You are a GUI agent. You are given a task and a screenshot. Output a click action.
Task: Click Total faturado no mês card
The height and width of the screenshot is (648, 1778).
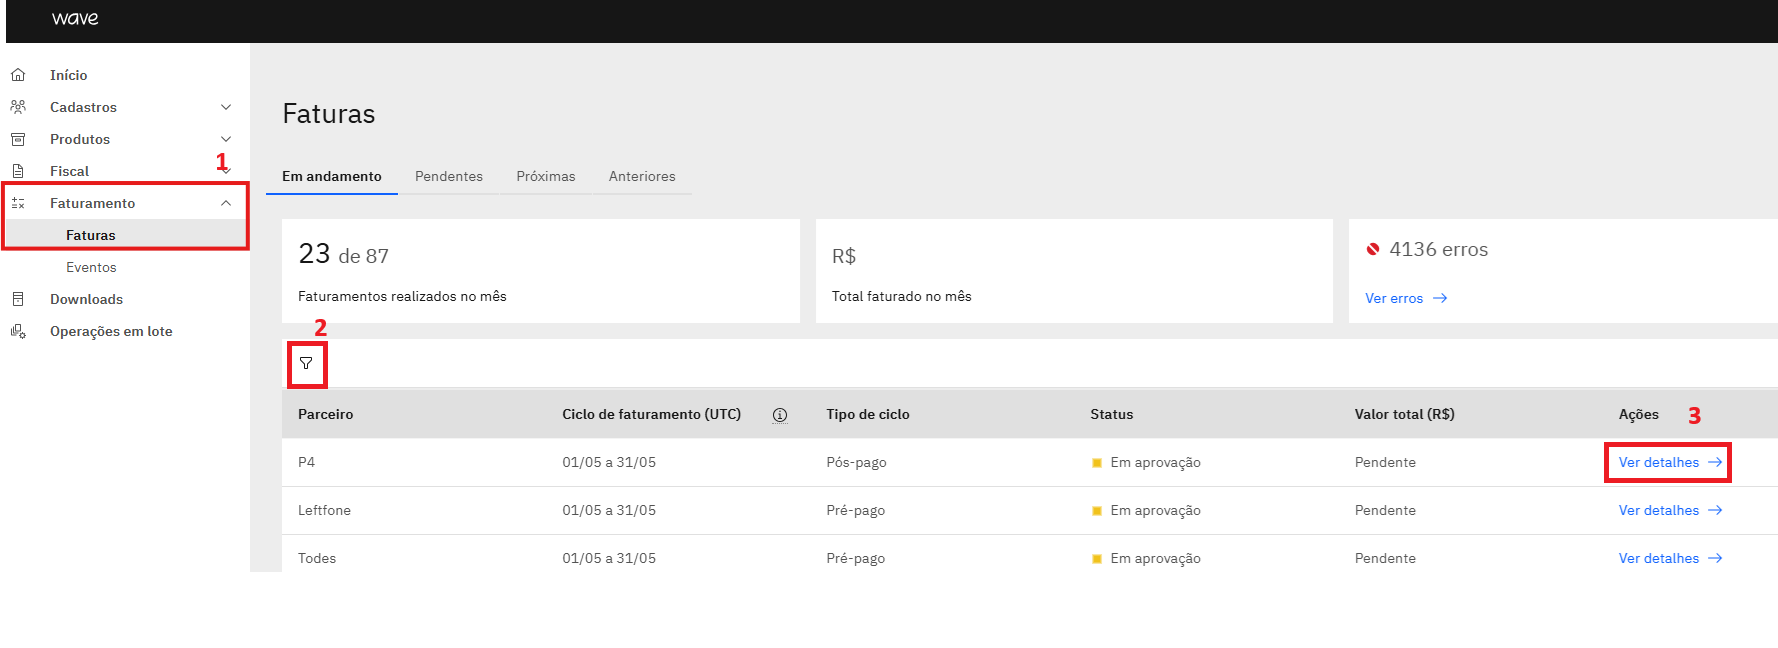point(1074,271)
